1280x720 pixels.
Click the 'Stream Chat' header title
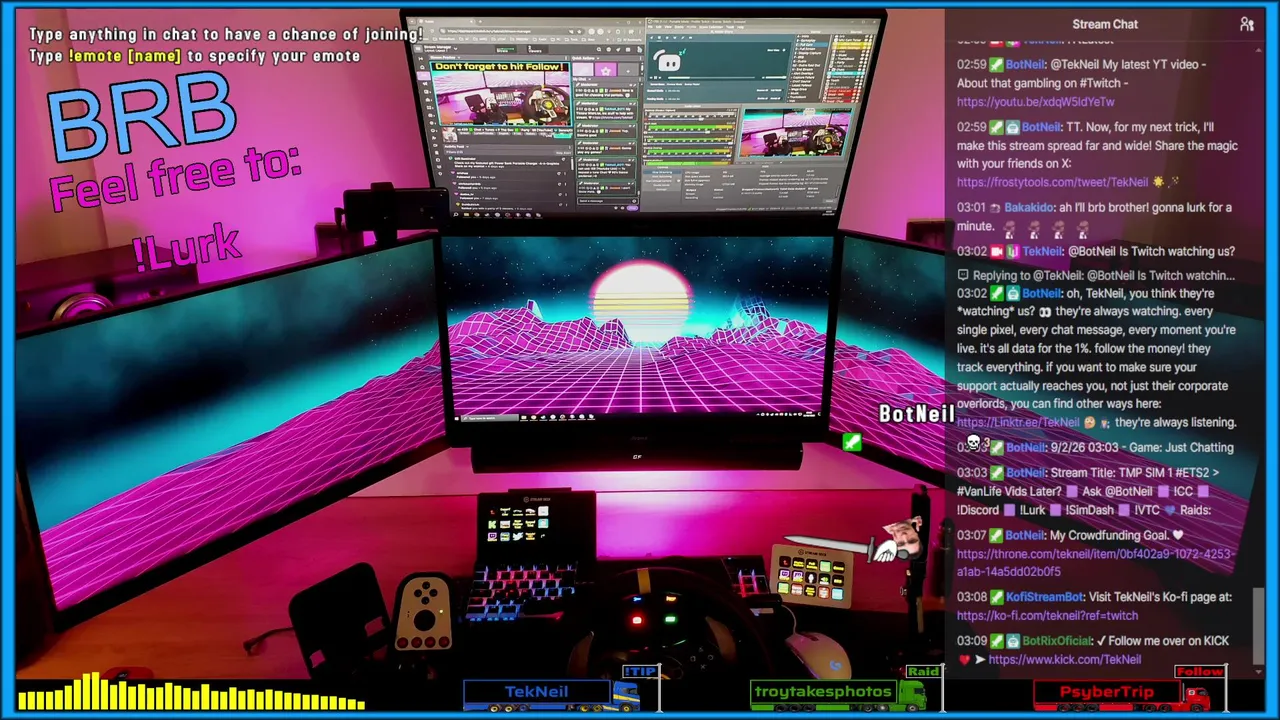click(1105, 24)
